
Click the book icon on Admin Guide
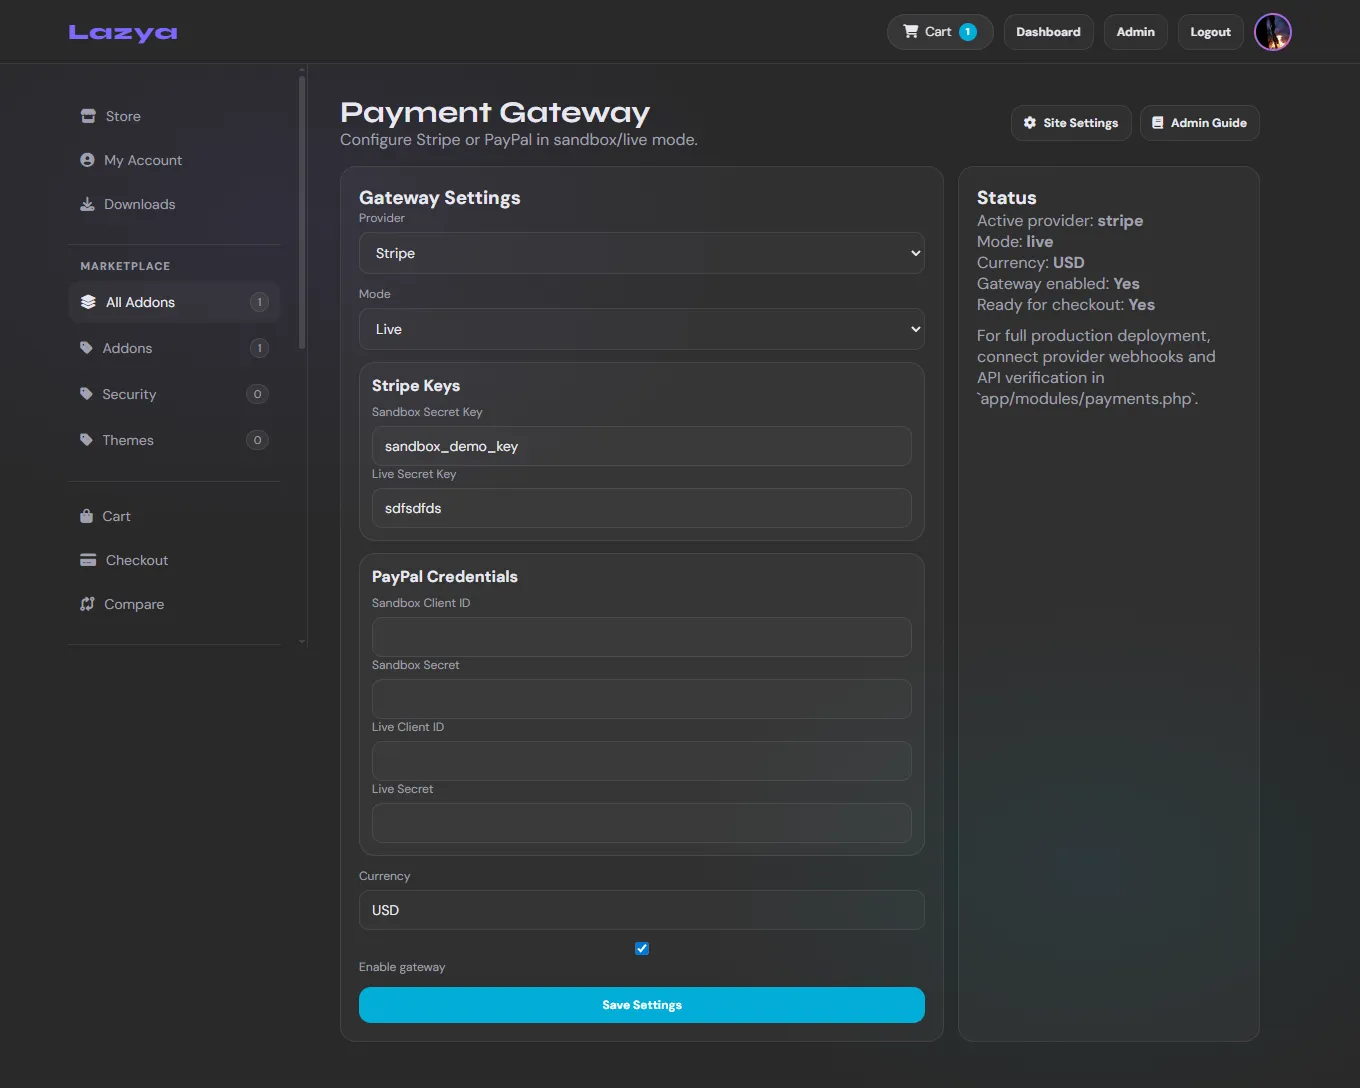[1158, 123]
